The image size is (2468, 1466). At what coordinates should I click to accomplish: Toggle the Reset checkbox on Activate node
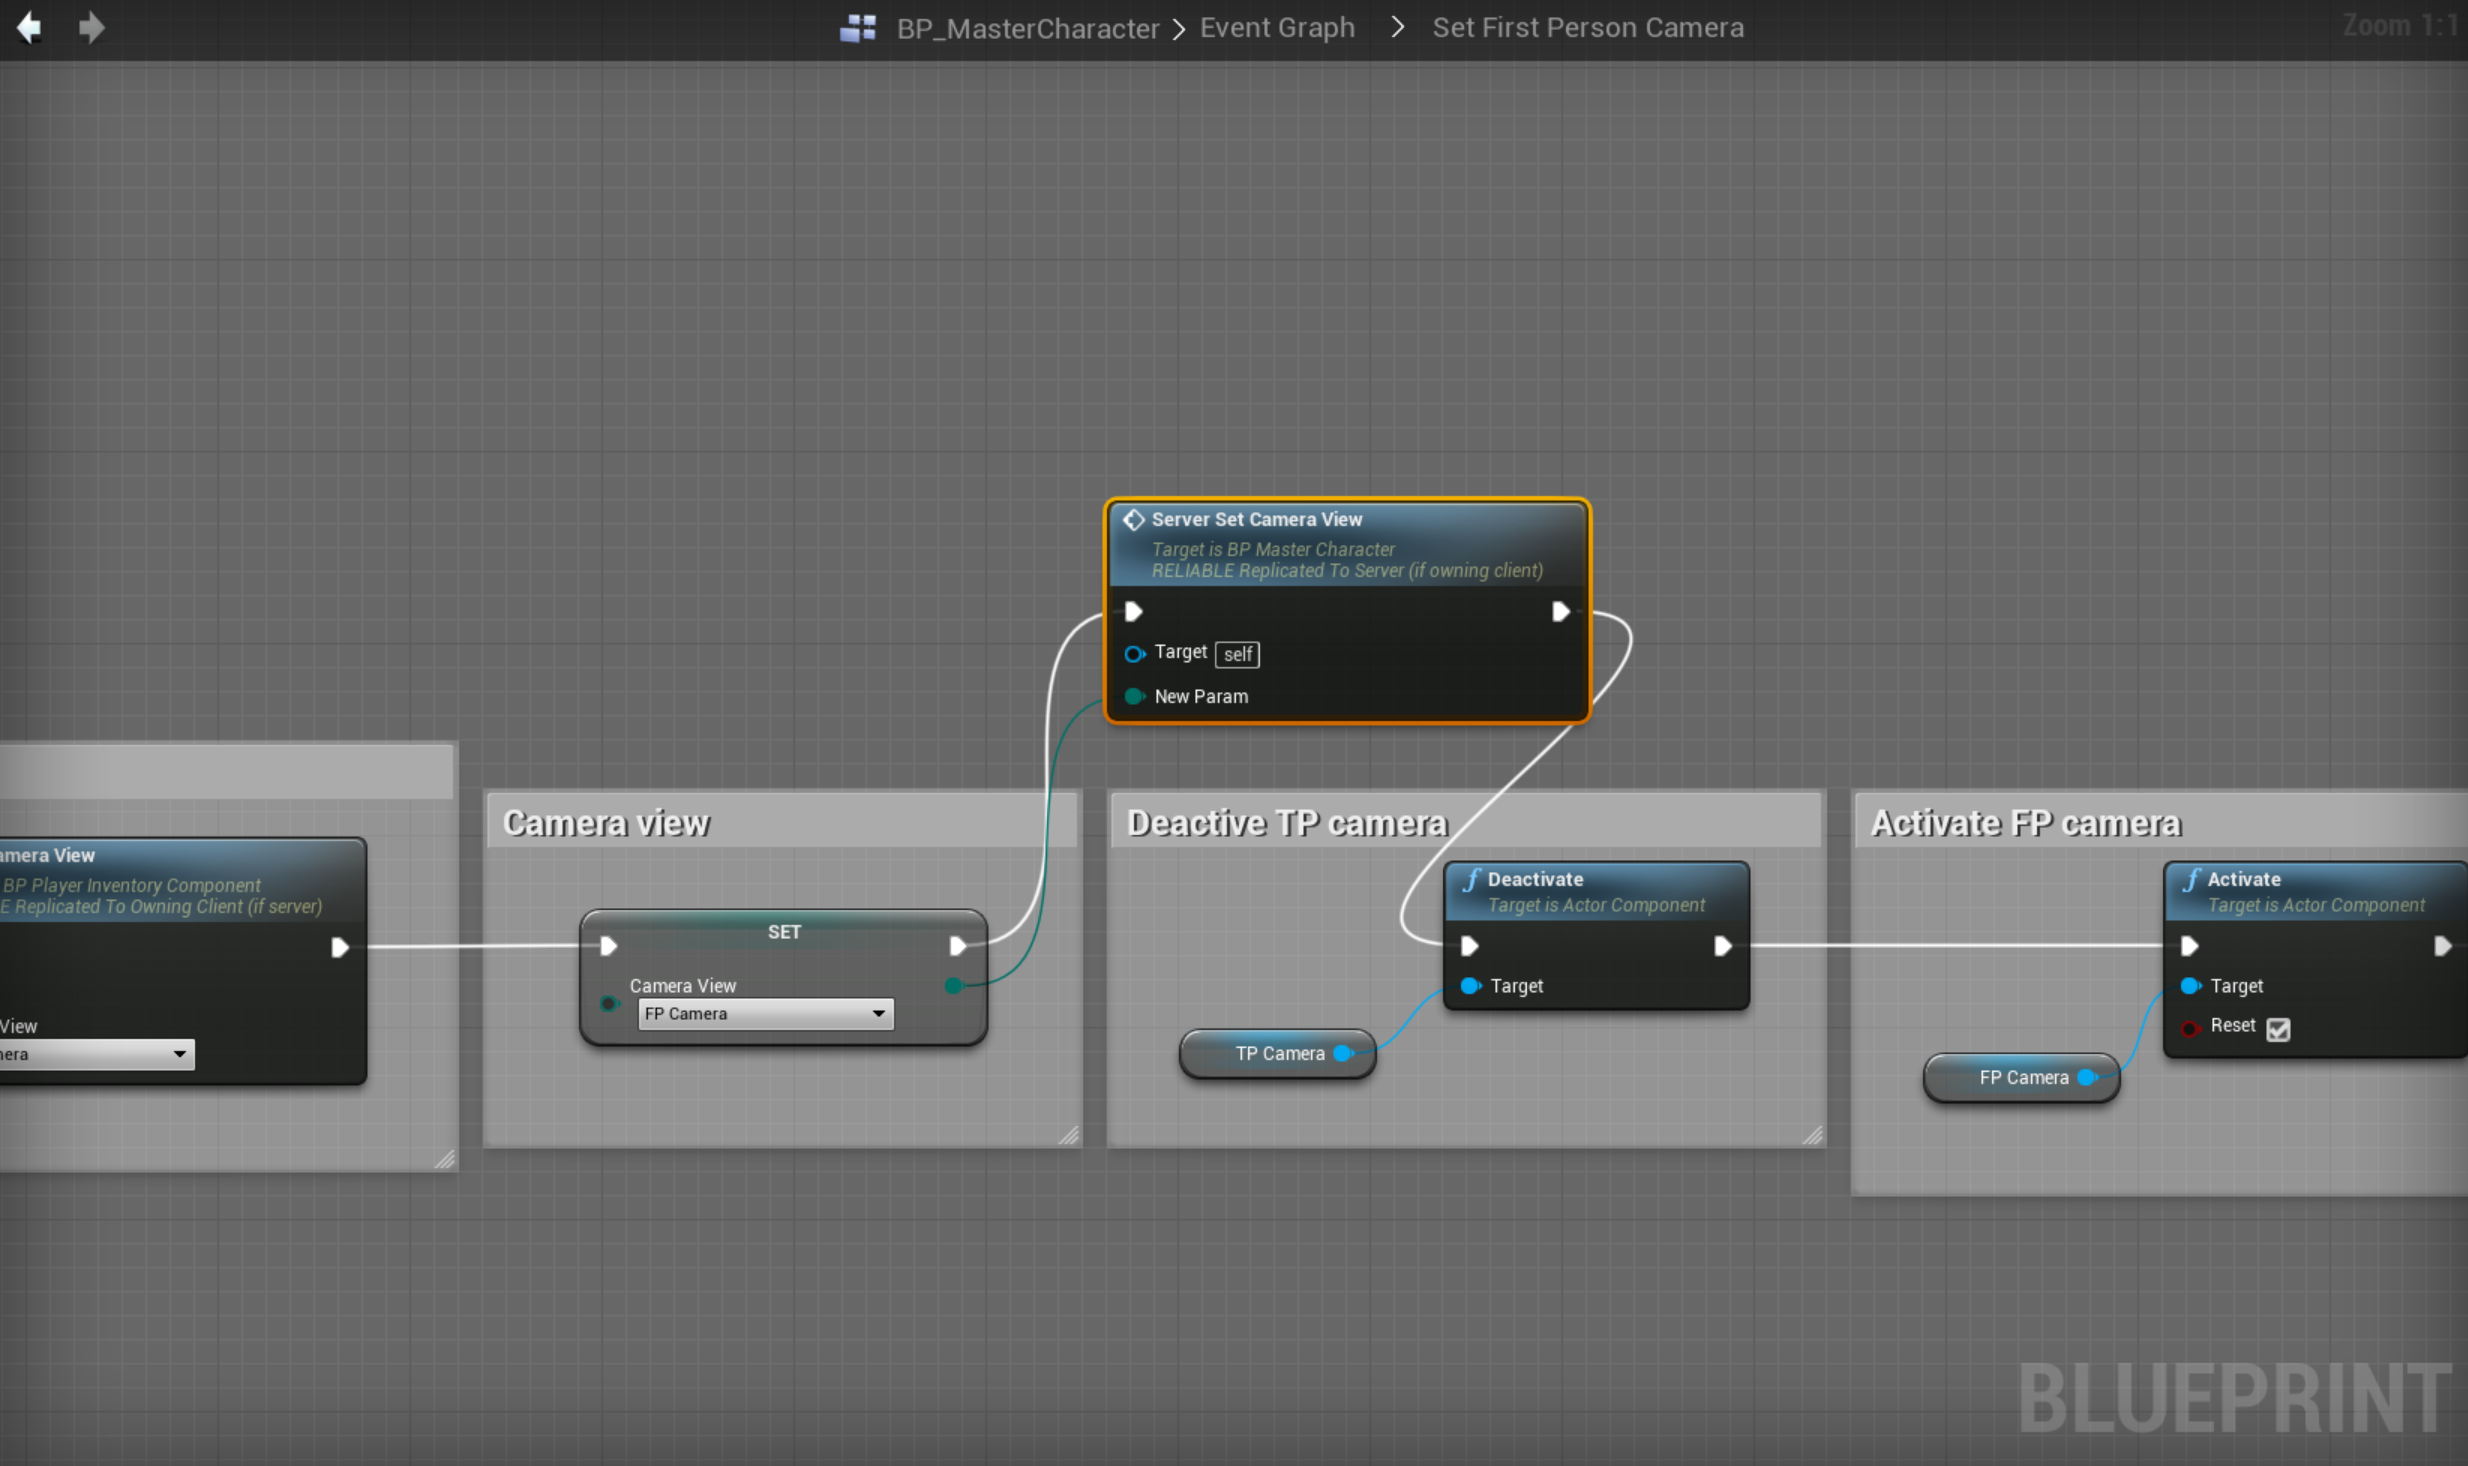2278,1029
